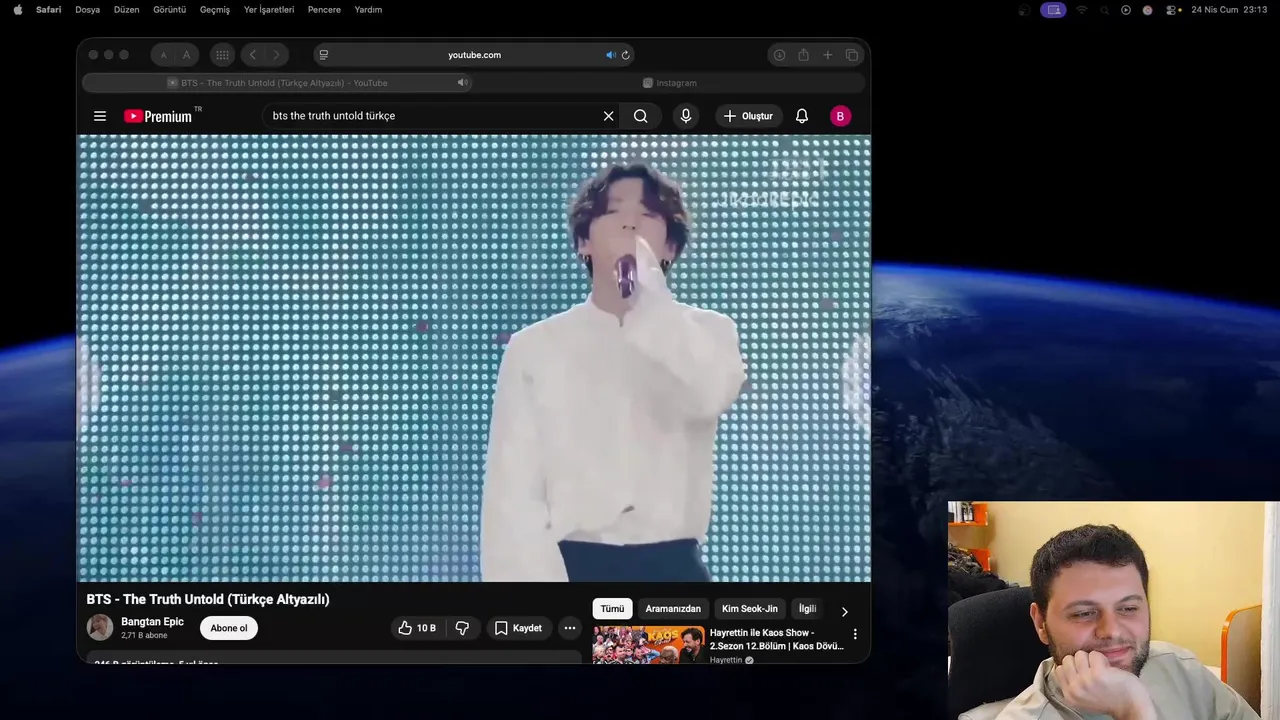Screen dimensions: 1280x720
Task: Open YouTube notifications bell
Action: click(802, 116)
